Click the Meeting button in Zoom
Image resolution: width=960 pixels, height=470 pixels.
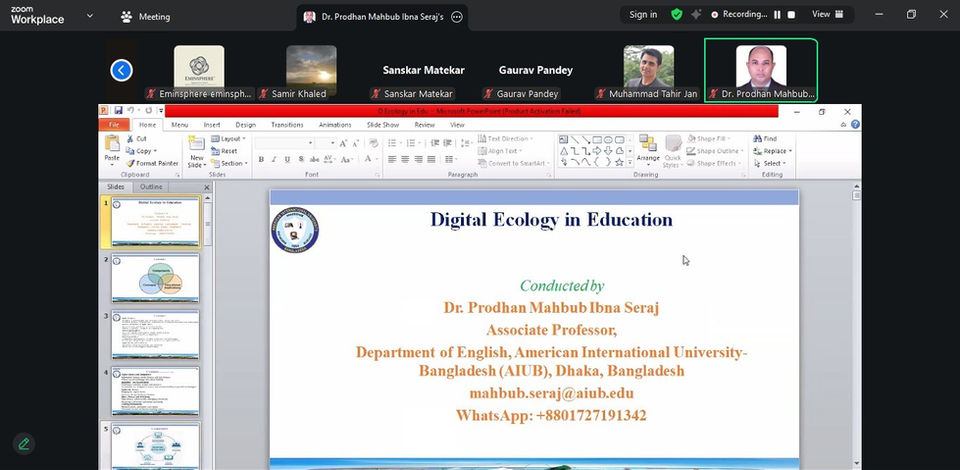pos(145,17)
